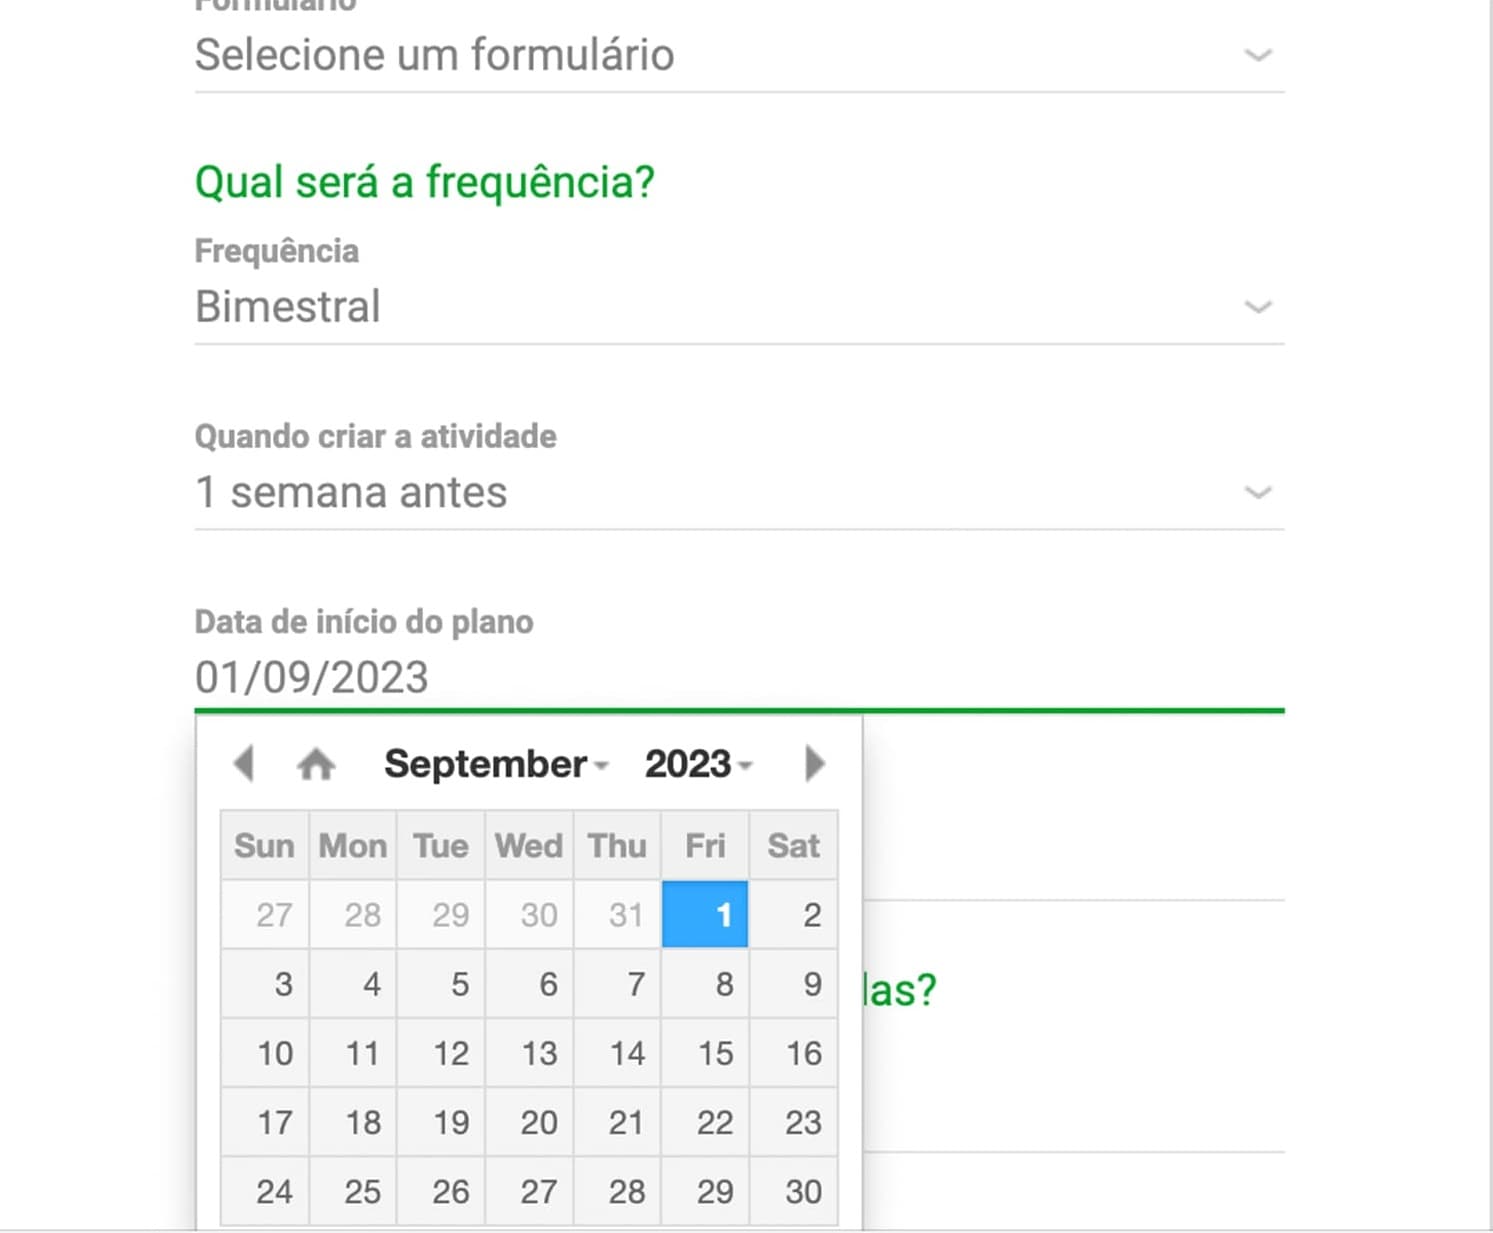Go to the next month in the calendar
The image size is (1493, 1233).
tap(815, 763)
